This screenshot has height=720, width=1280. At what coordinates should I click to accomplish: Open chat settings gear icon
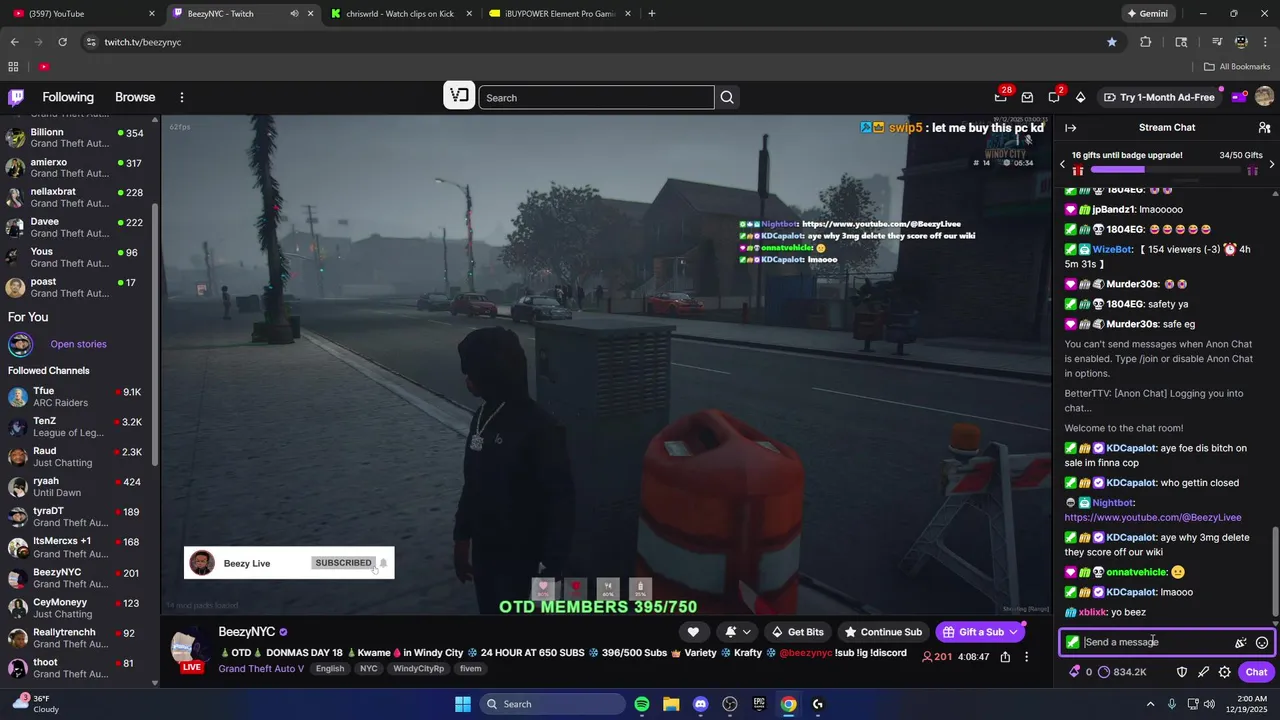tap(1224, 672)
